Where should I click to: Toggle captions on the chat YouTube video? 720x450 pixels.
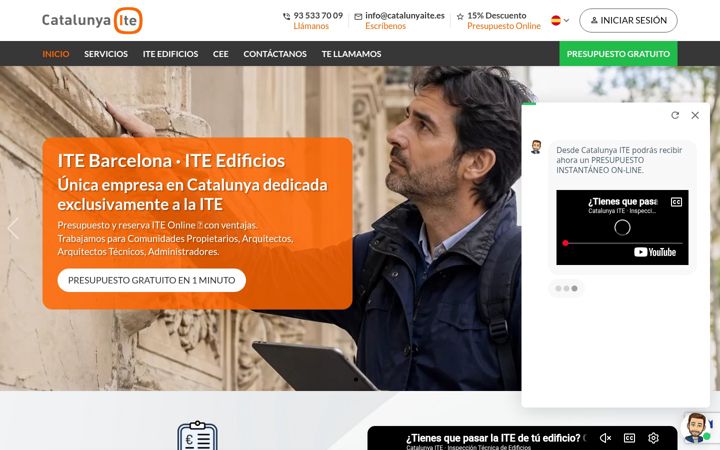tap(676, 202)
